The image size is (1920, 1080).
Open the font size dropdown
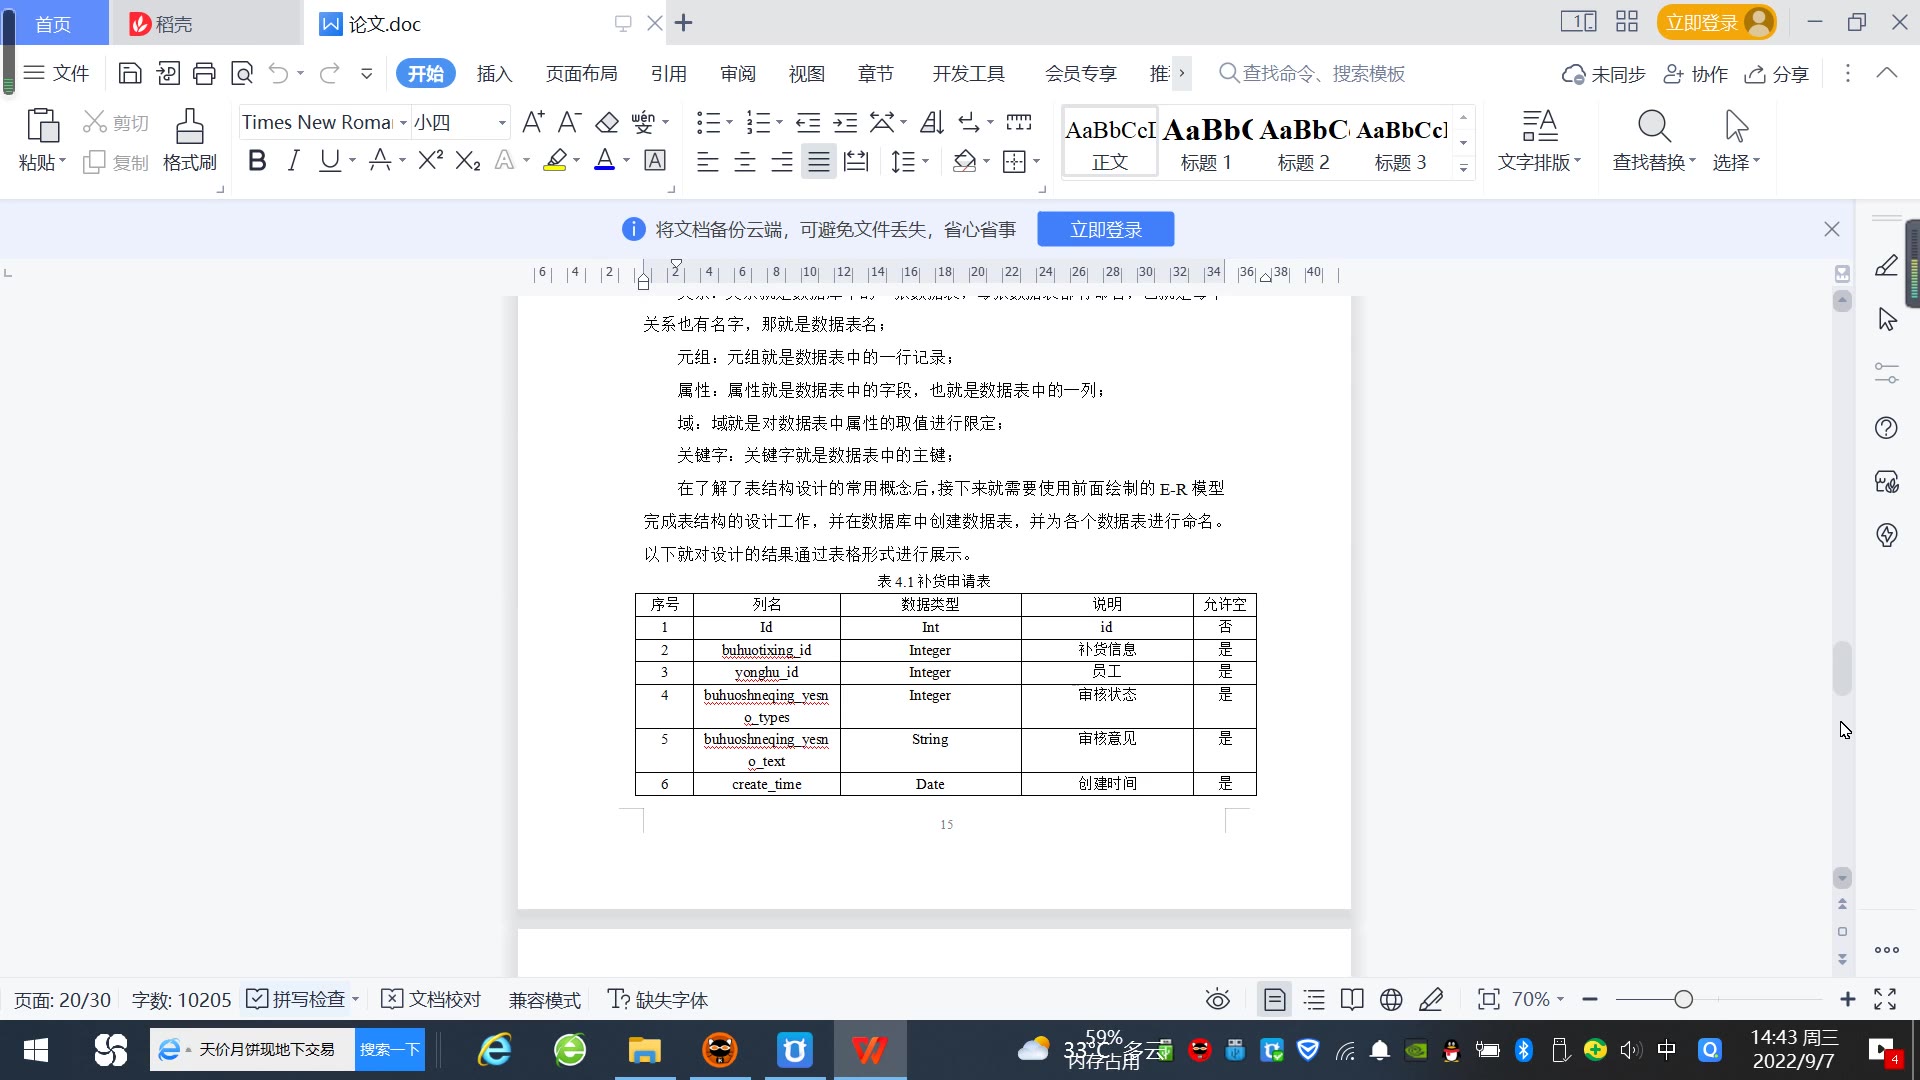502,122
